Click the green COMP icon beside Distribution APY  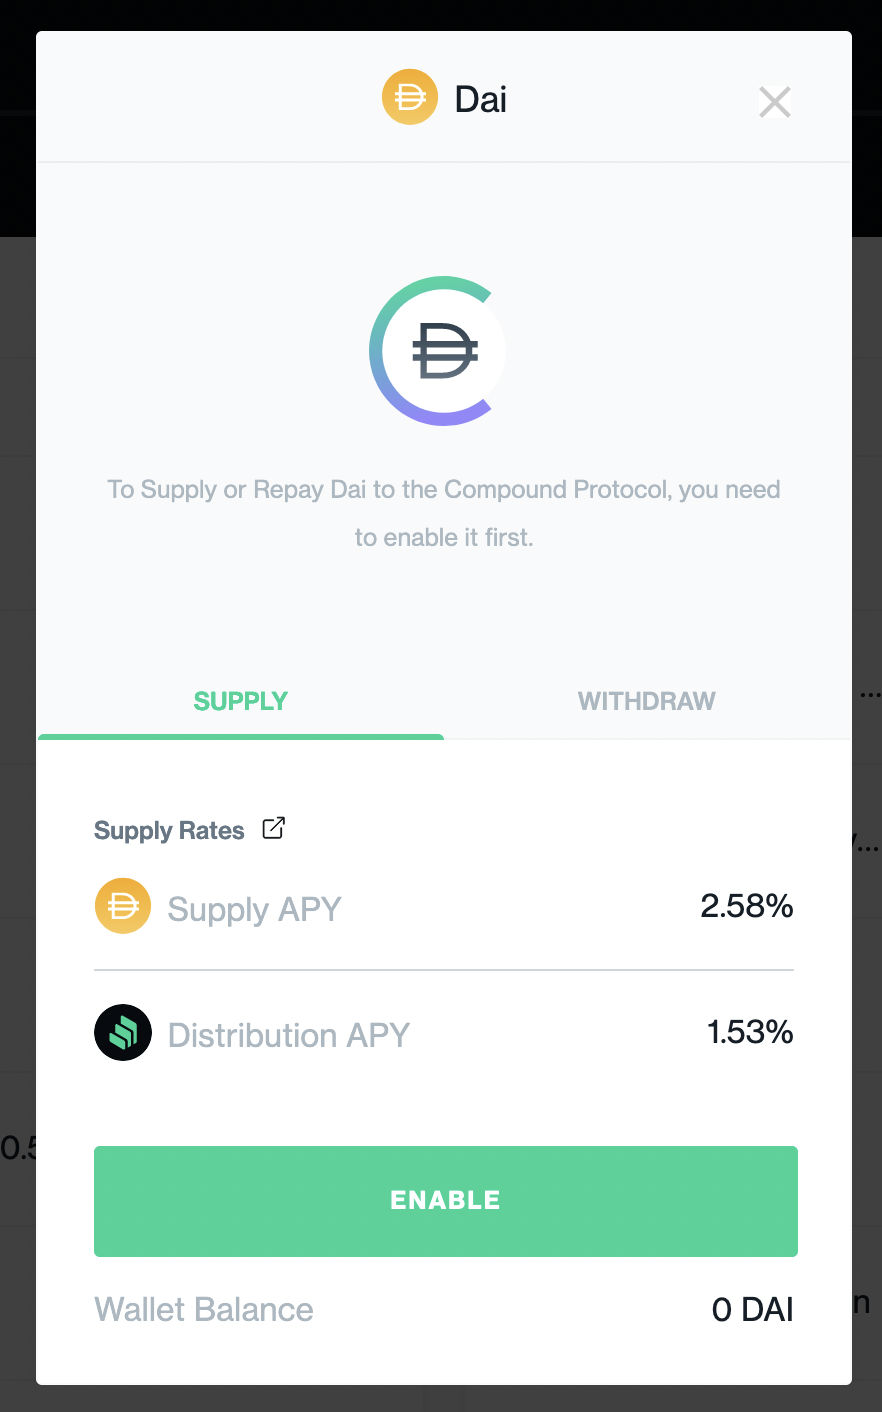click(x=123, y=1033)
